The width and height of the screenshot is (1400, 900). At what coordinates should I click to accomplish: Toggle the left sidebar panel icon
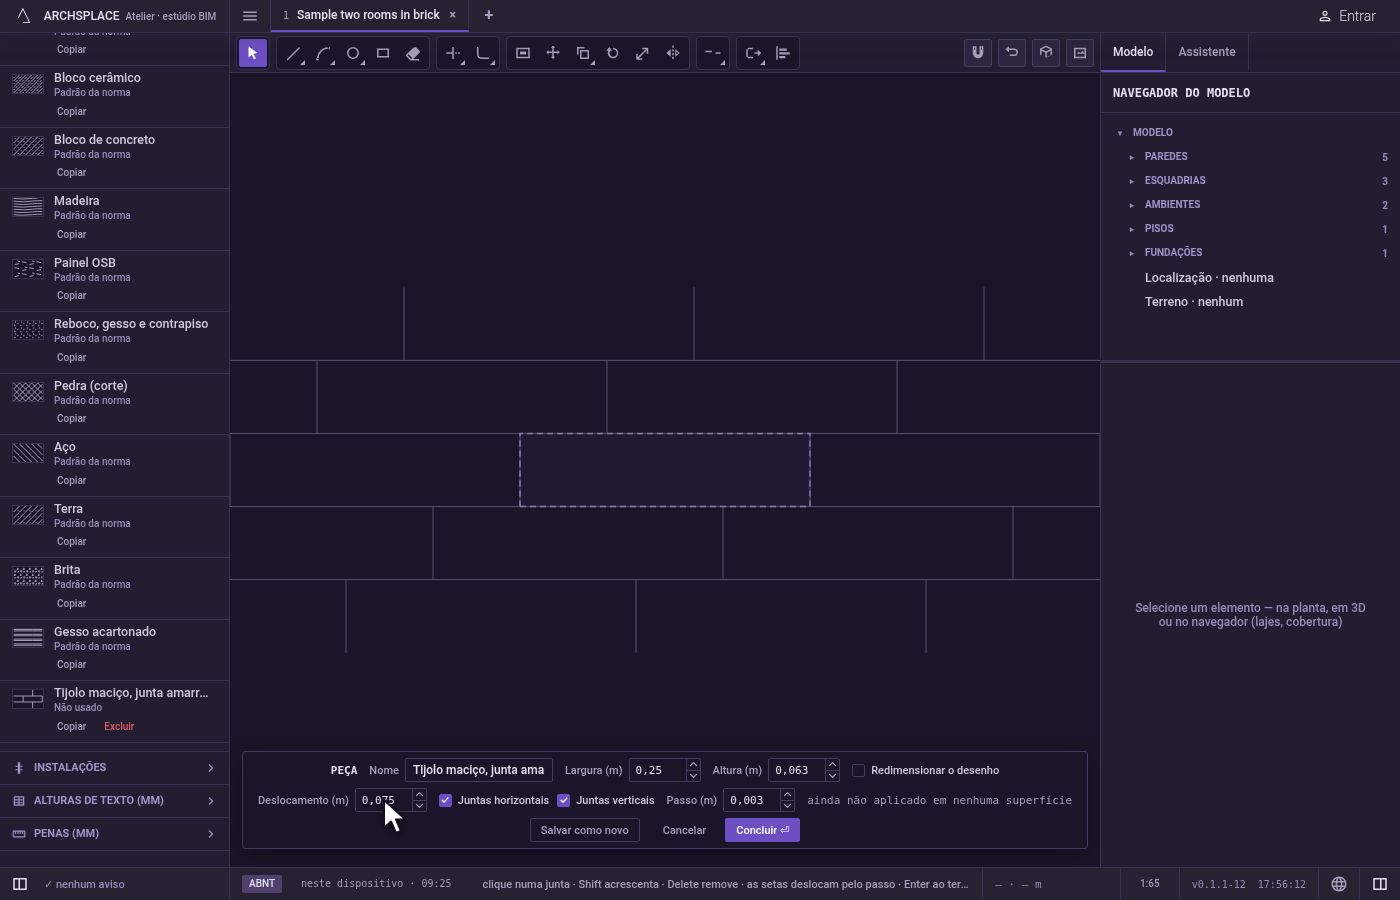click(x=20, y=884)
